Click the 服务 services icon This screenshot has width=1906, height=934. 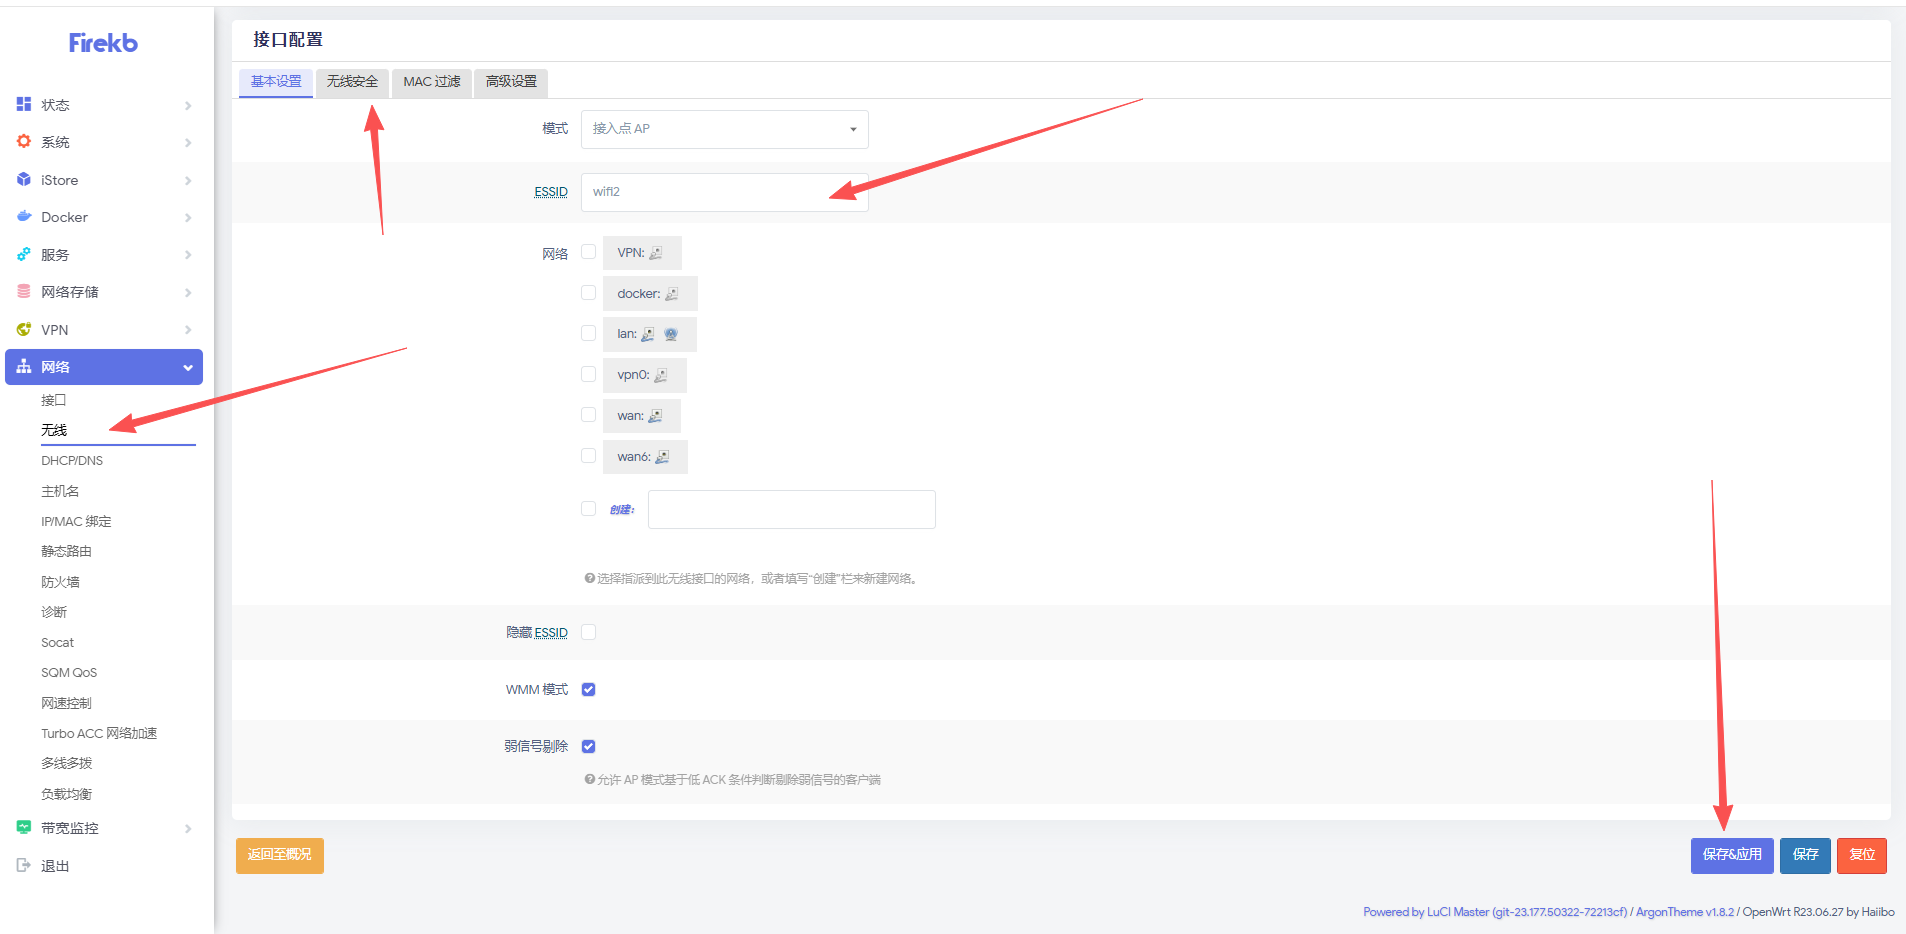coord(24,254)
